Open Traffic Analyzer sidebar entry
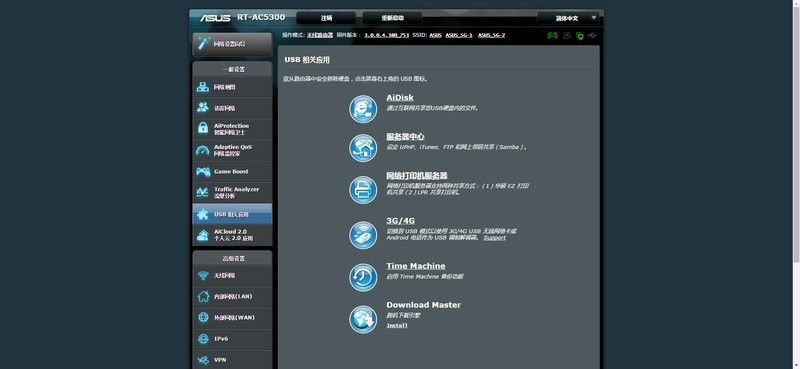Viewport: 800px width, 369px height. [232, 192]
